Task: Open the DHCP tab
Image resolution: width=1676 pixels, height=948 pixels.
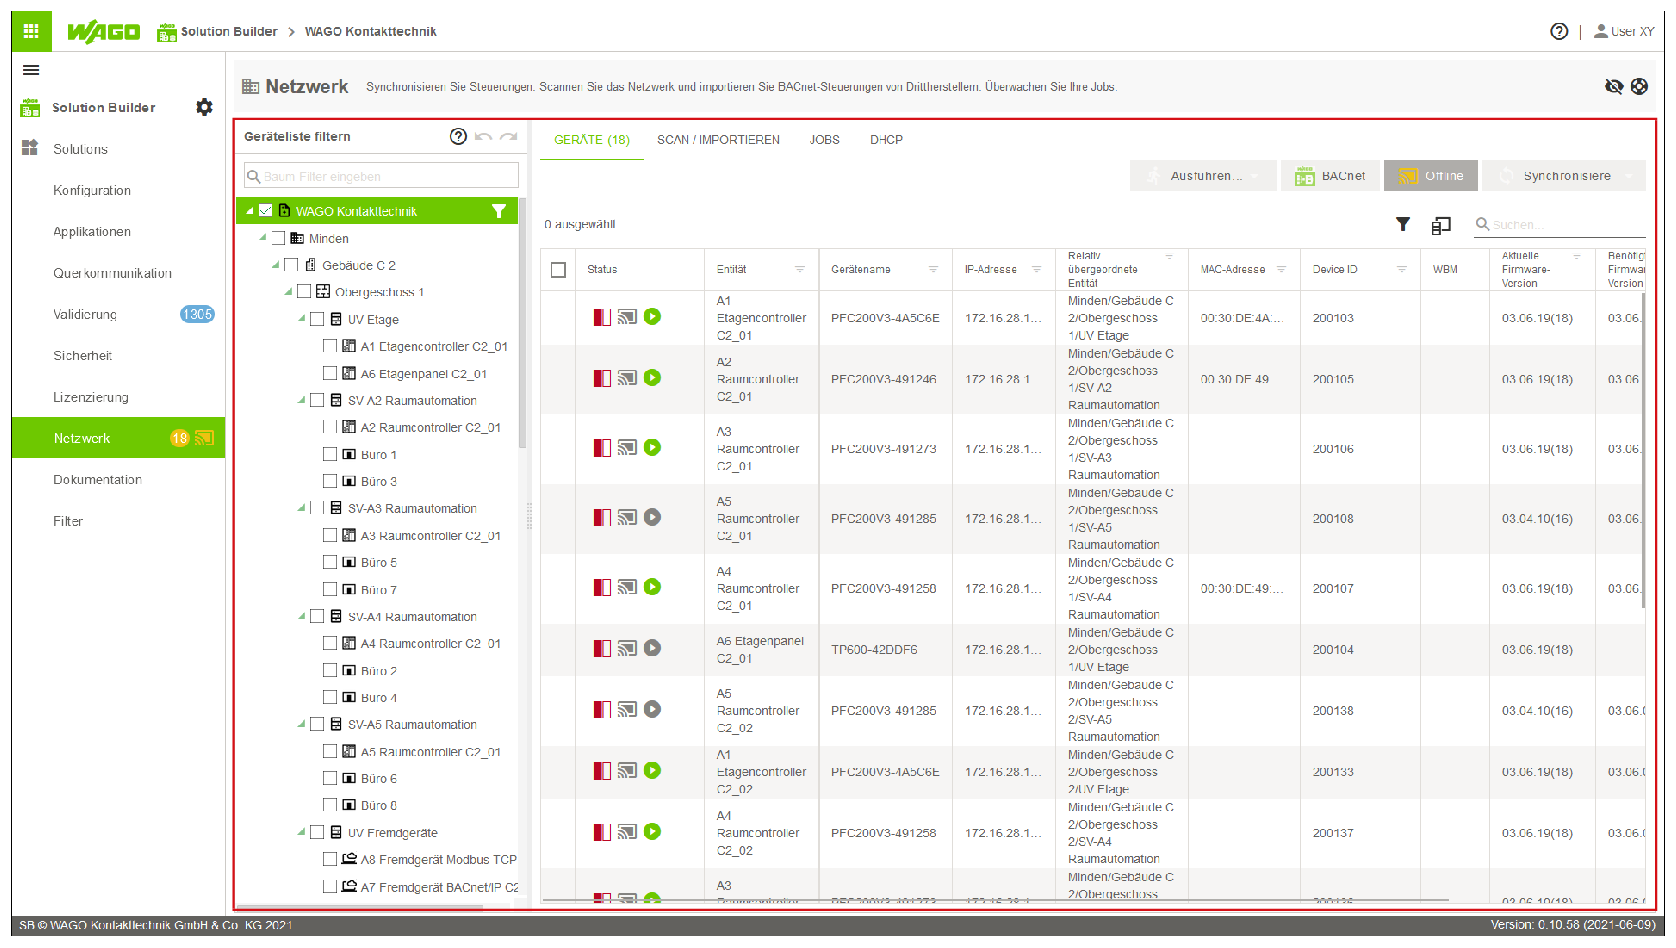Action: click(886, 140)
